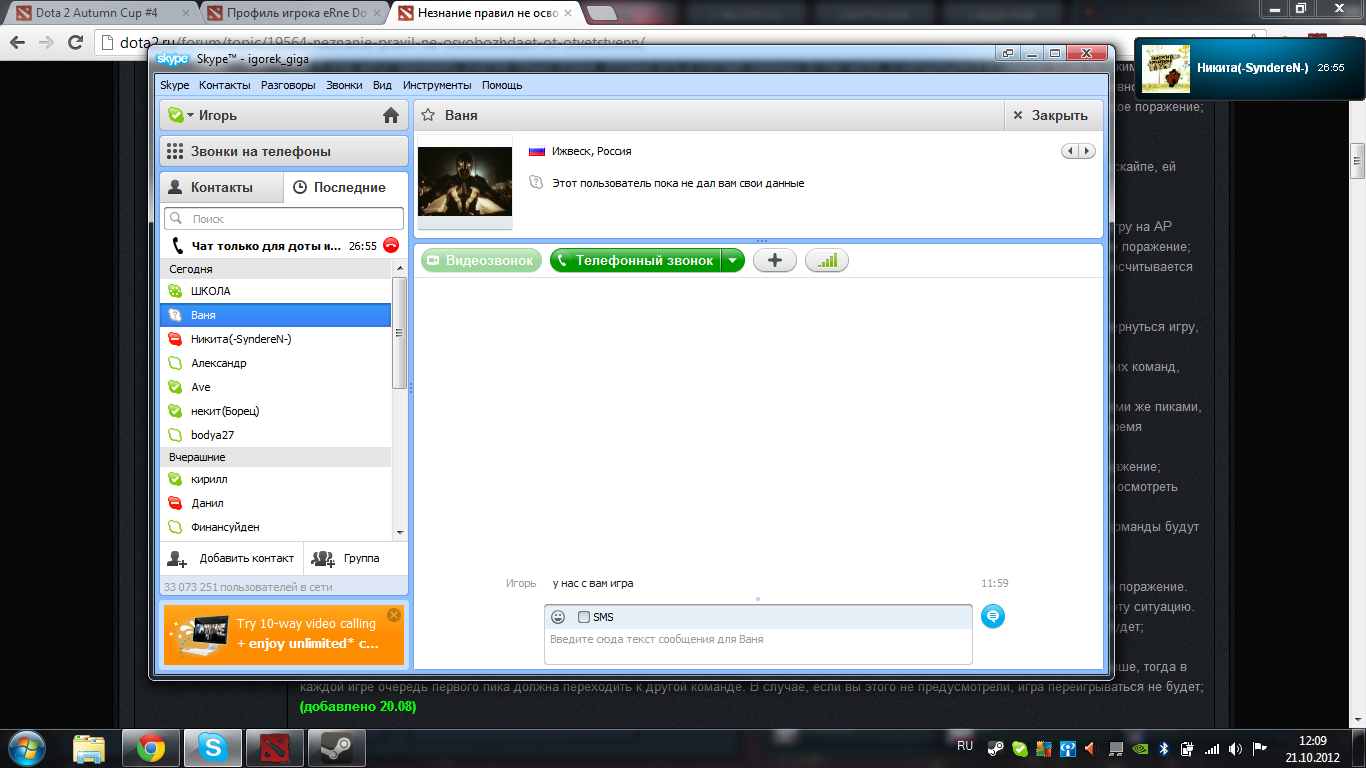
Task: Select contact Финансуйден in list
Action: tap(276, 527)
